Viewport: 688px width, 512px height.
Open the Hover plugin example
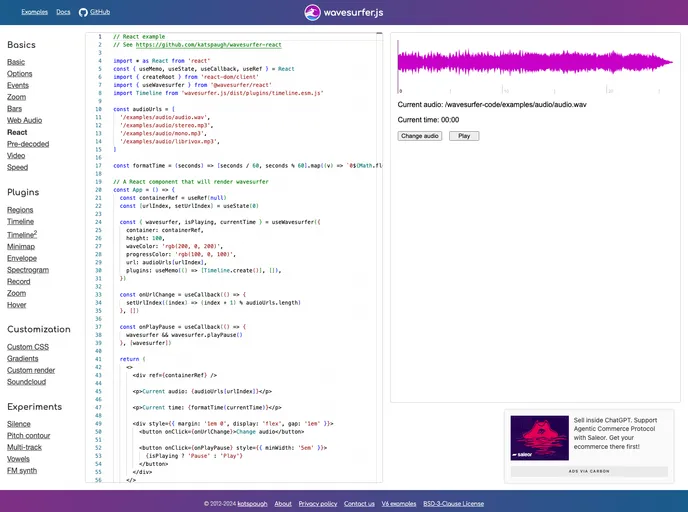17,305
